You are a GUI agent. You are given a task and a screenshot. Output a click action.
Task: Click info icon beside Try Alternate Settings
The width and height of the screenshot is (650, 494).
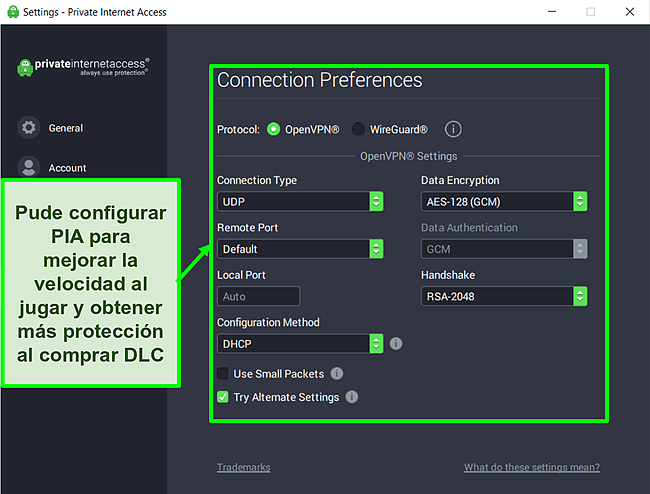(x=352, y=397)
